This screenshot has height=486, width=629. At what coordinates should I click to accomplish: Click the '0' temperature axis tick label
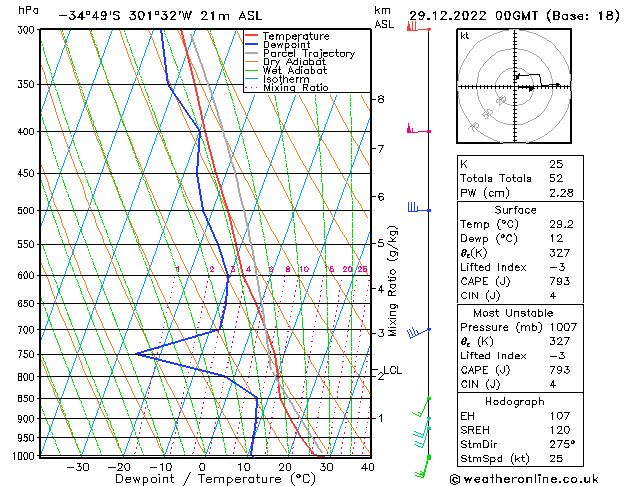(x=202, y=467)
